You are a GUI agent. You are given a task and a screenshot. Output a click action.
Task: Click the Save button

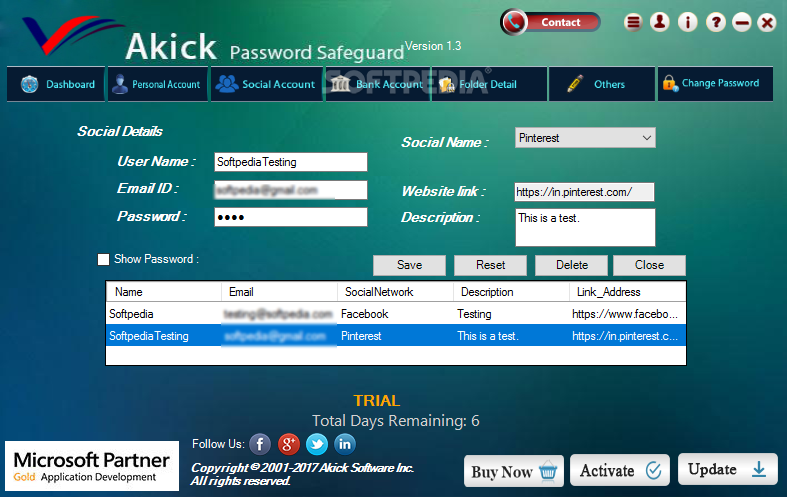pos(409,265)
